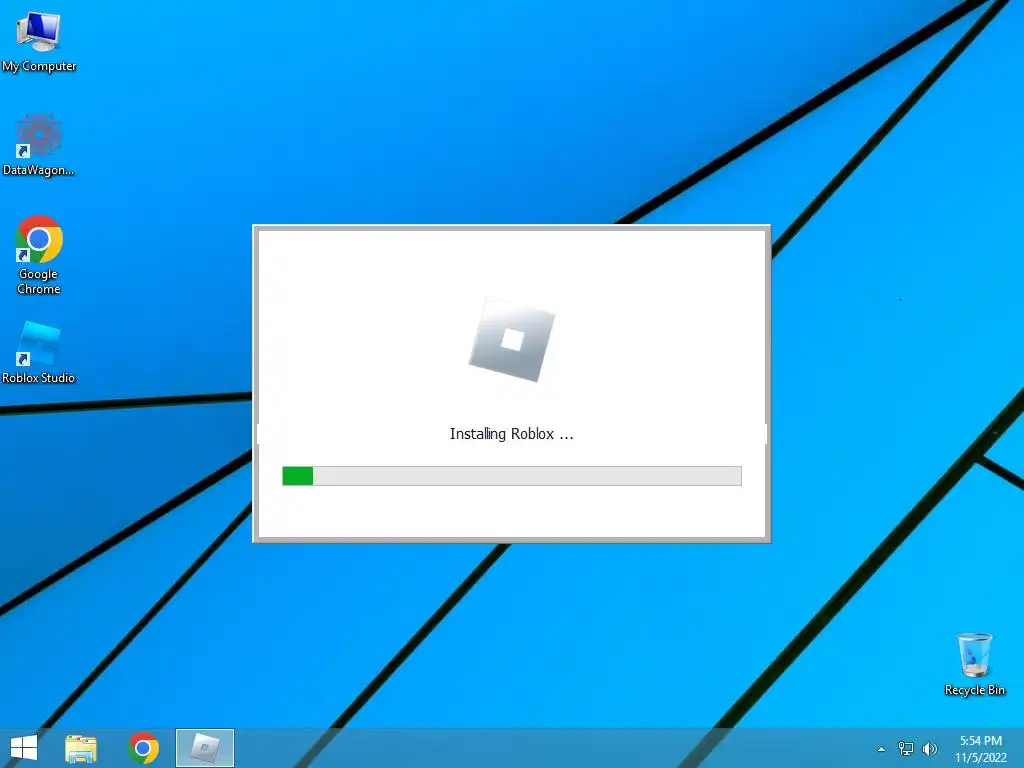Open the My Computer desktop icon

pyautogui.click(x=39, y=40)
